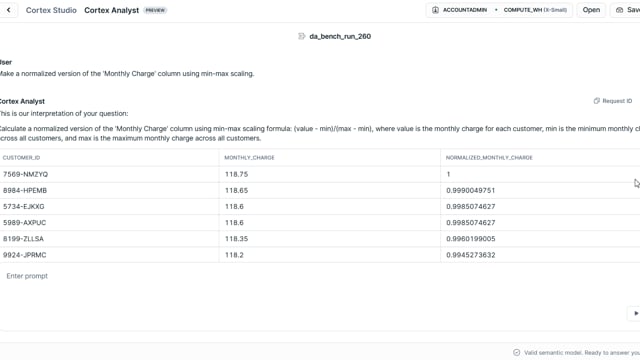Select cell 9924-JPRMC
The height and width of the screenshot is (360, 640).
point(24,255)
